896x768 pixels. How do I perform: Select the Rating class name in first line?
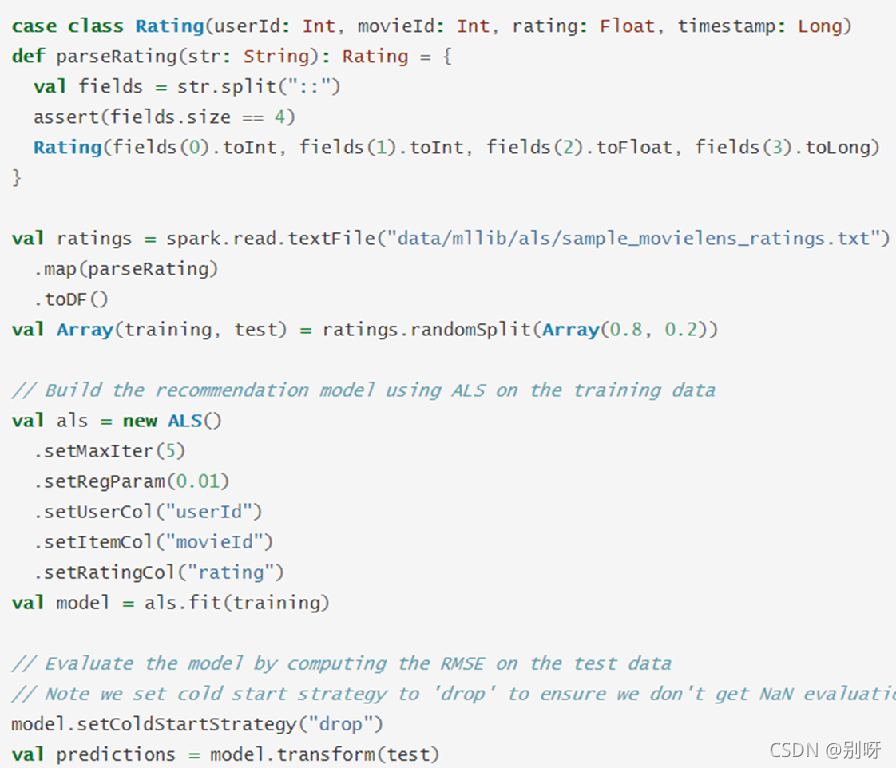point(170,26)
